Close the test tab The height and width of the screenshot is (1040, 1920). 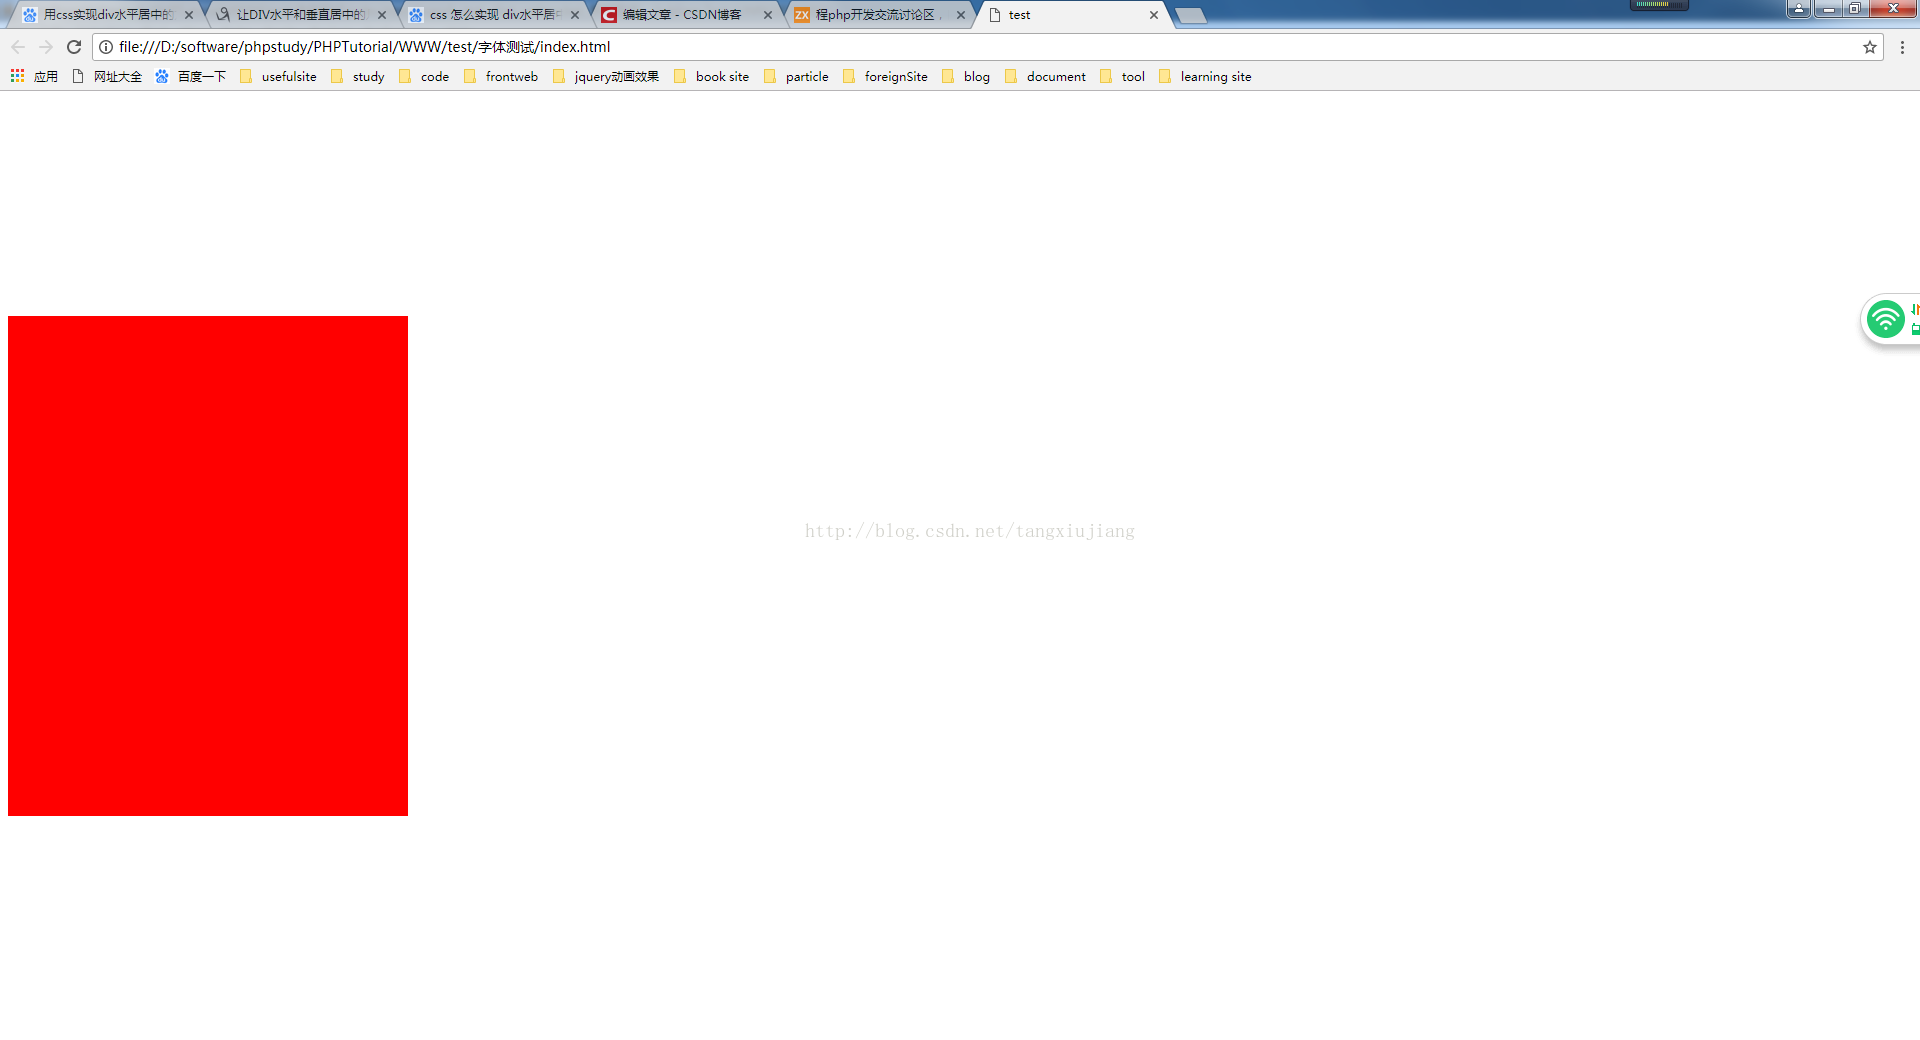pos(1154,15)
